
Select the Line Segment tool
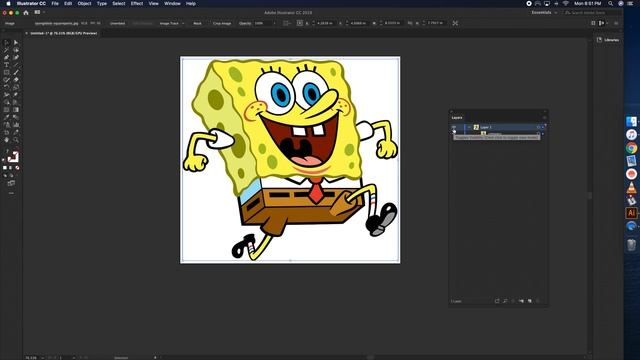16,64
